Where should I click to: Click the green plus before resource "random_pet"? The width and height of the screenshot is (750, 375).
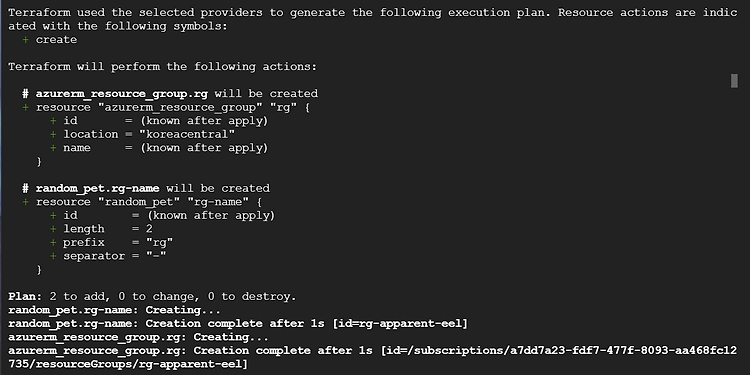25,202
